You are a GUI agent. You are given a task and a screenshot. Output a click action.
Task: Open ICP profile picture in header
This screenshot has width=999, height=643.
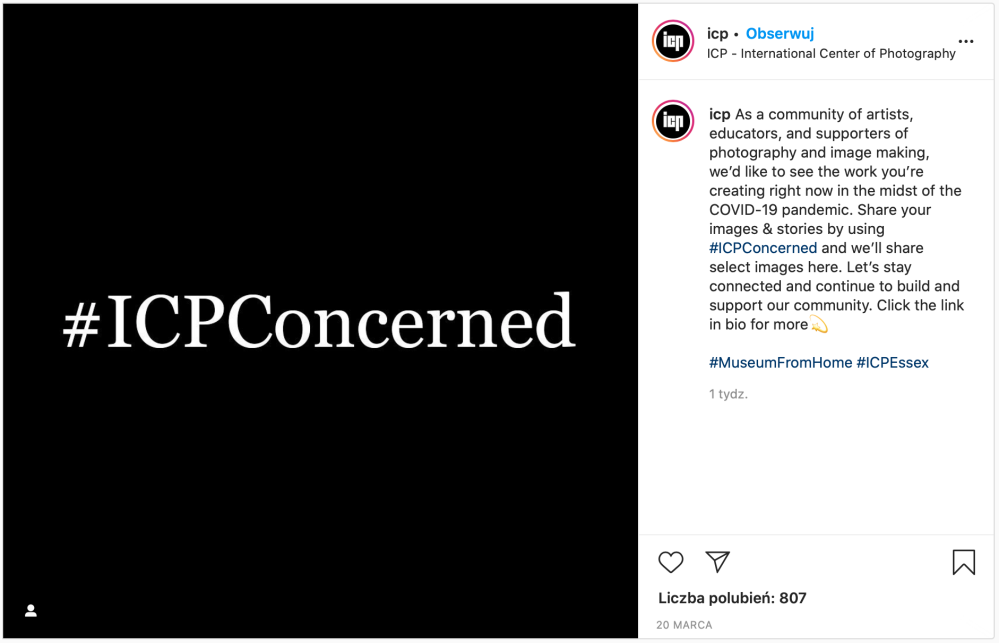click(x=673, y=41)
